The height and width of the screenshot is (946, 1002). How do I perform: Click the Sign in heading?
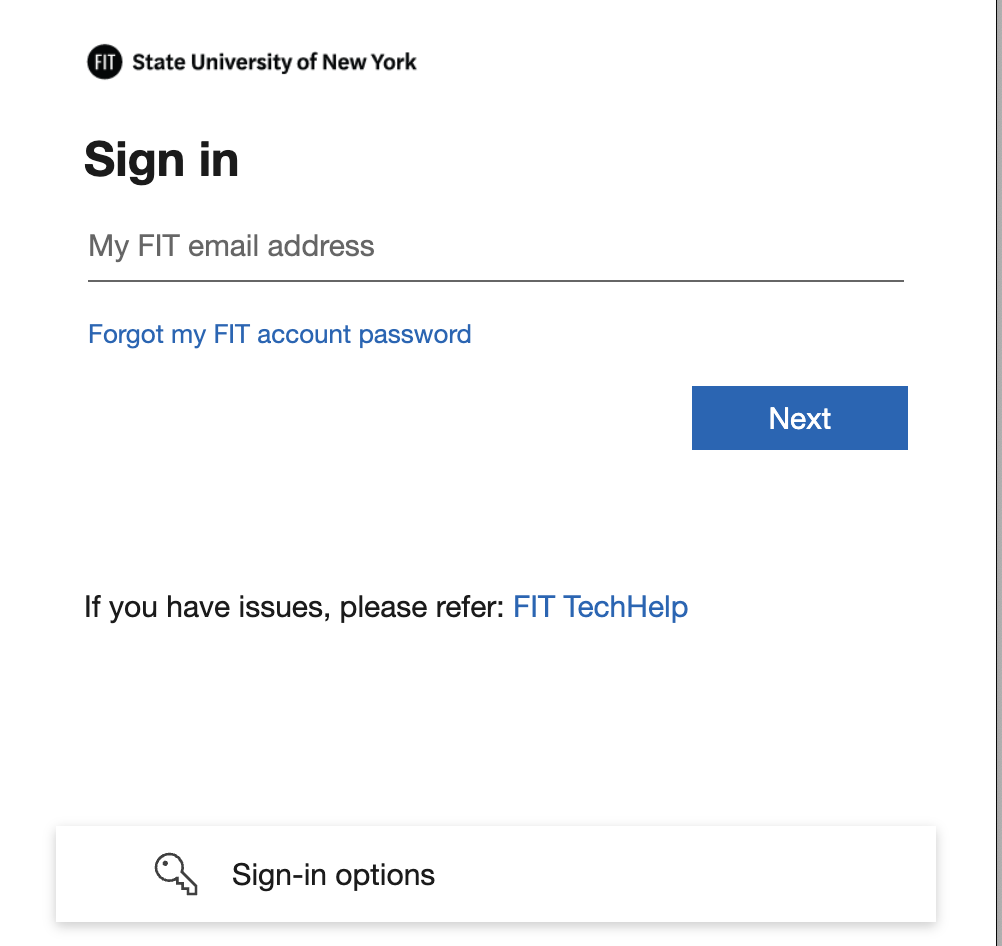click(x=161, y=159)
